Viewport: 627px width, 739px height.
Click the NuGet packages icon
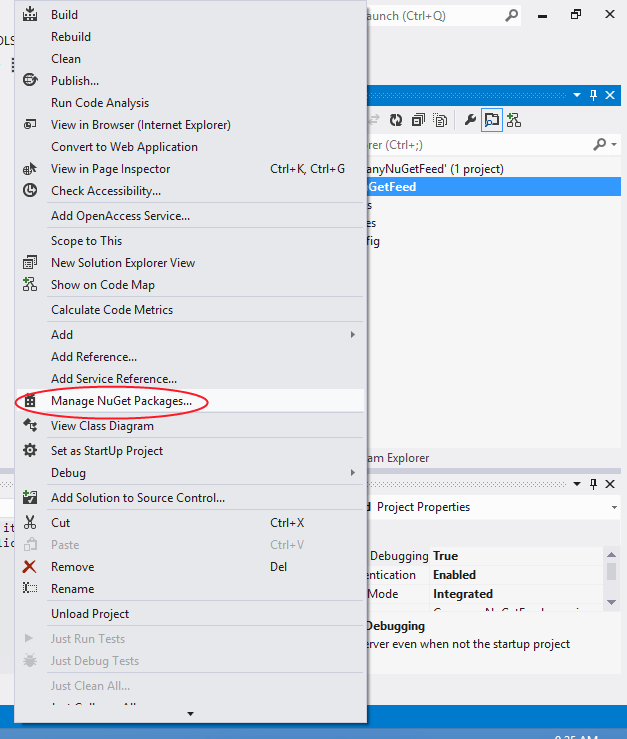coord(30,401)
